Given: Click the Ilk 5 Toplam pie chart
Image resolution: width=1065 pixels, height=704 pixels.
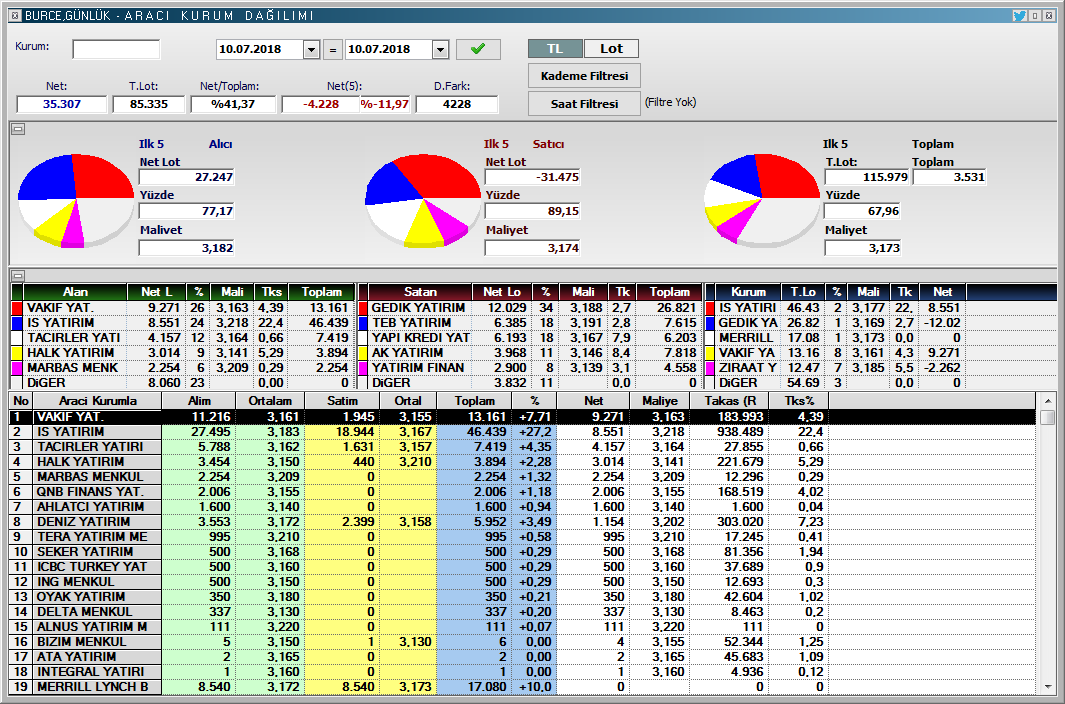Looking at the screenshot, I should coord(762,198).
